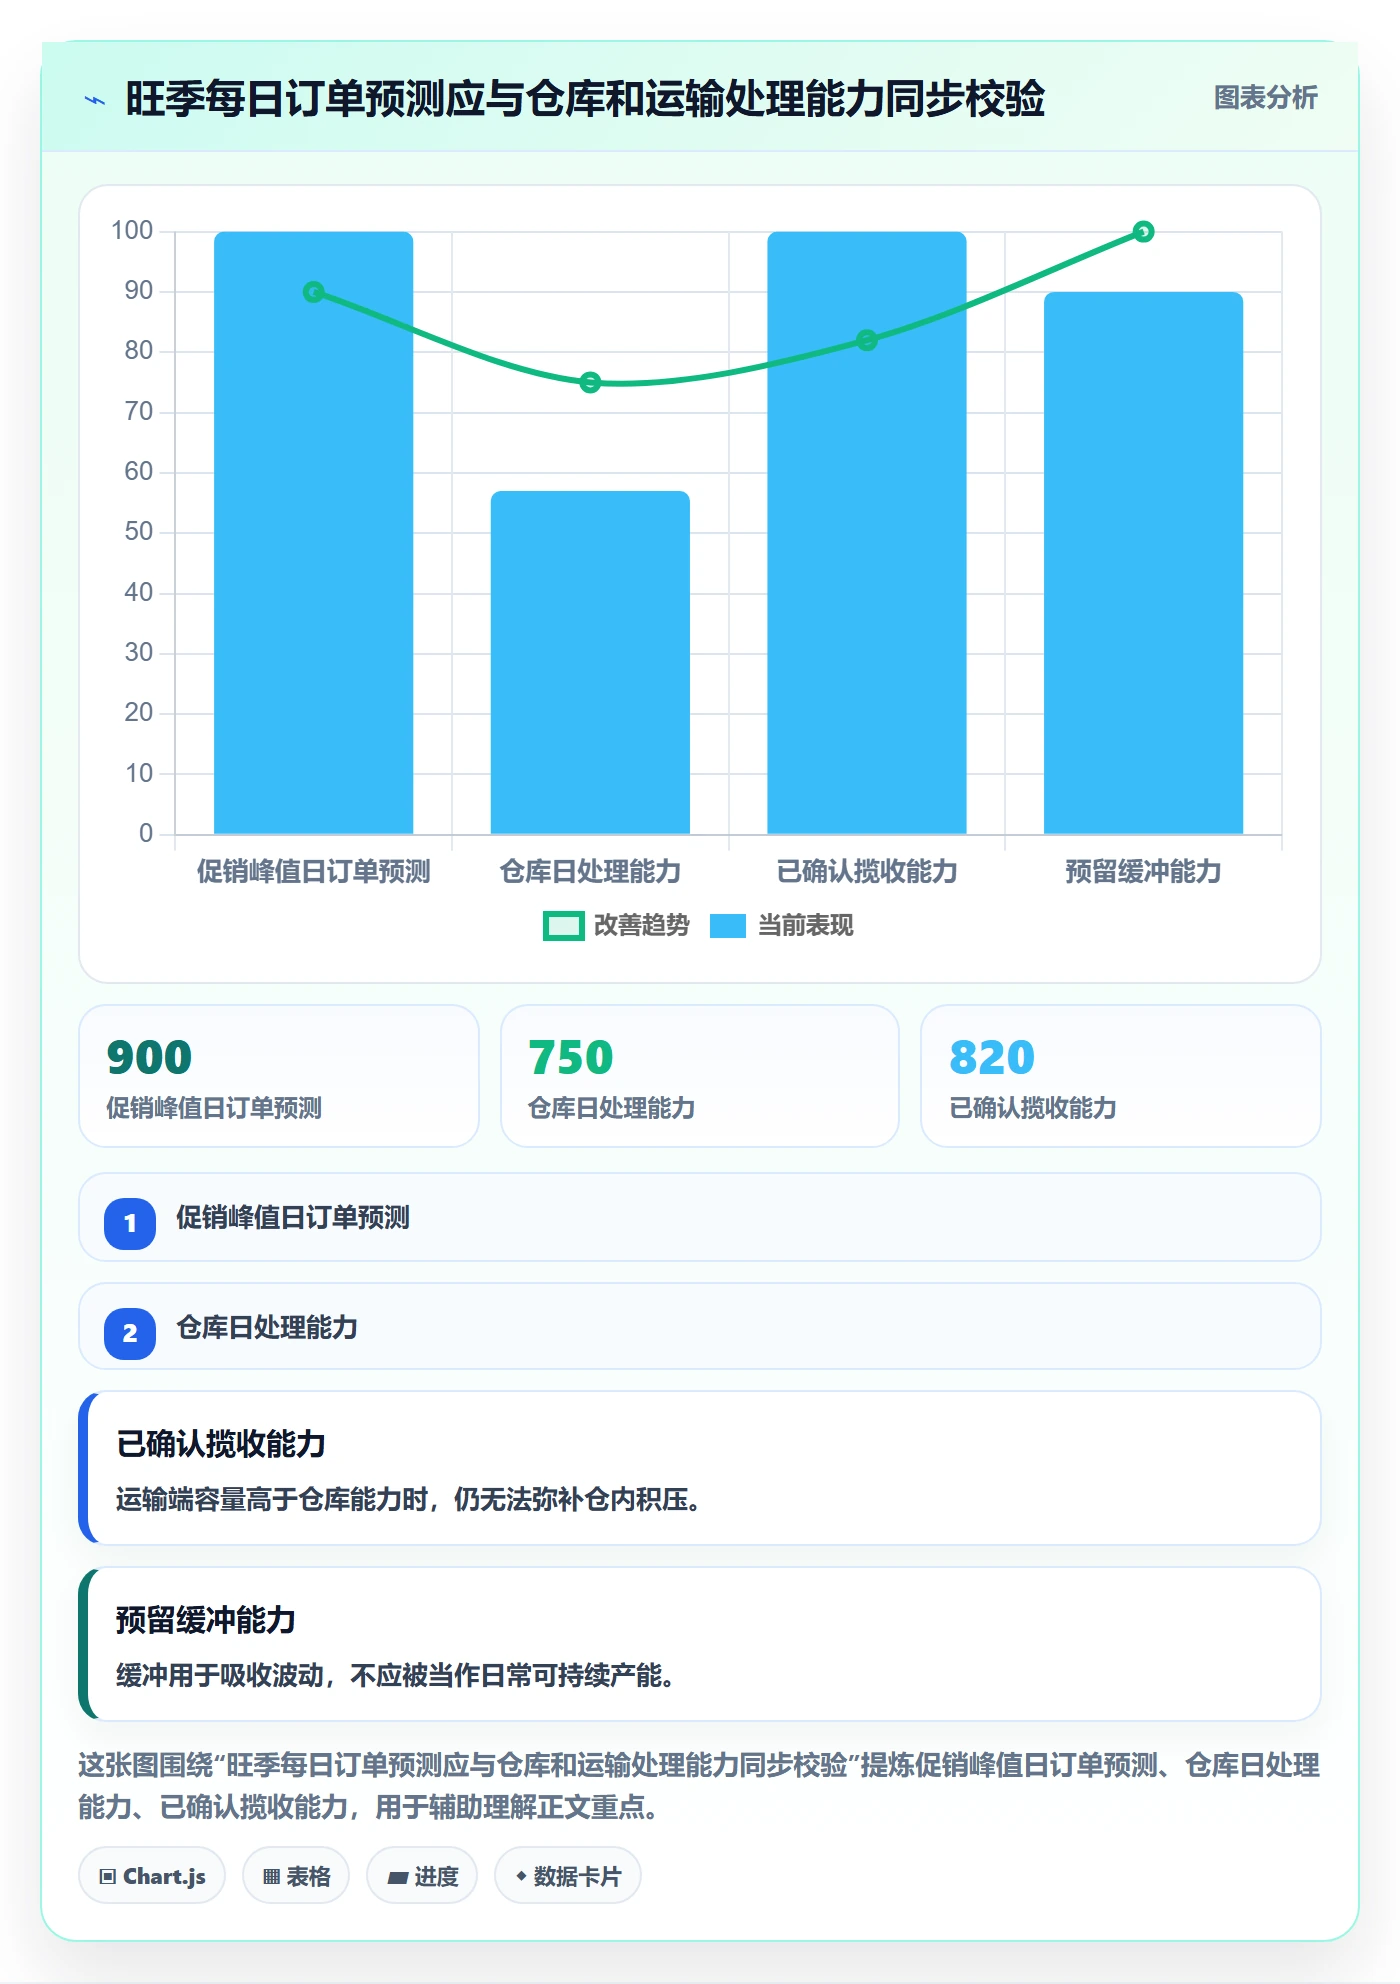The width and height of the screenshot is (1400, 1984).
Task: Click the green line point at value 82
Action: 867,340
